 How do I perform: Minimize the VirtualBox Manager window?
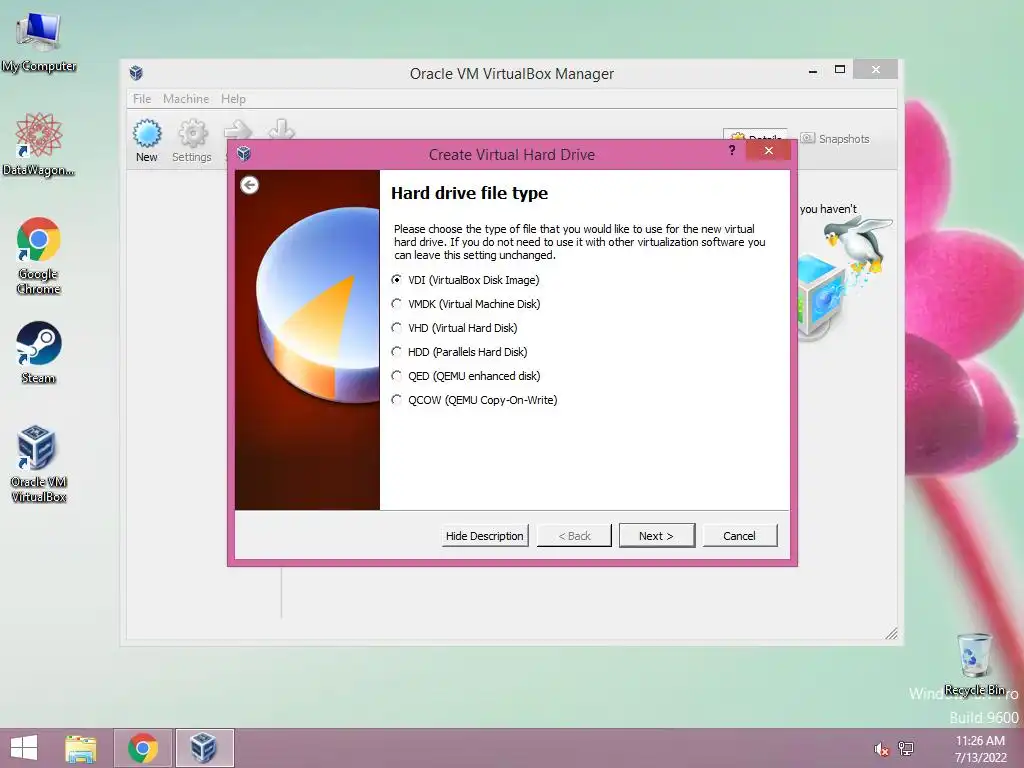tap(813, 71)
